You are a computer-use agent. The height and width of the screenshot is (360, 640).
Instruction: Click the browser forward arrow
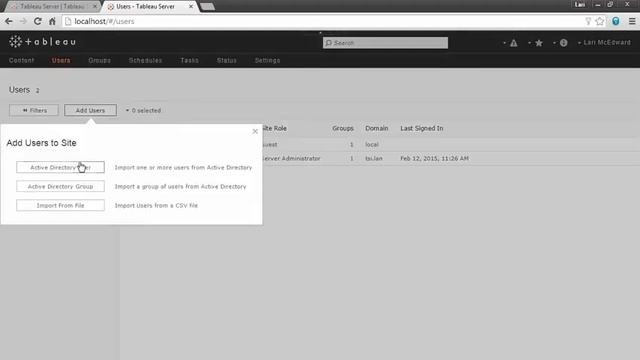[x=23, y=21]
